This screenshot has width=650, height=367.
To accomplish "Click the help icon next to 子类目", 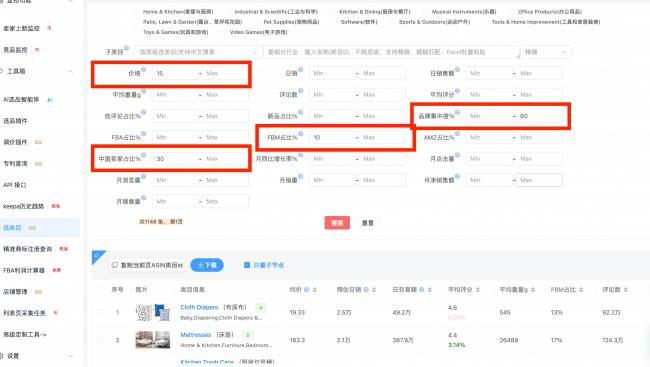I will coord(126,48).
